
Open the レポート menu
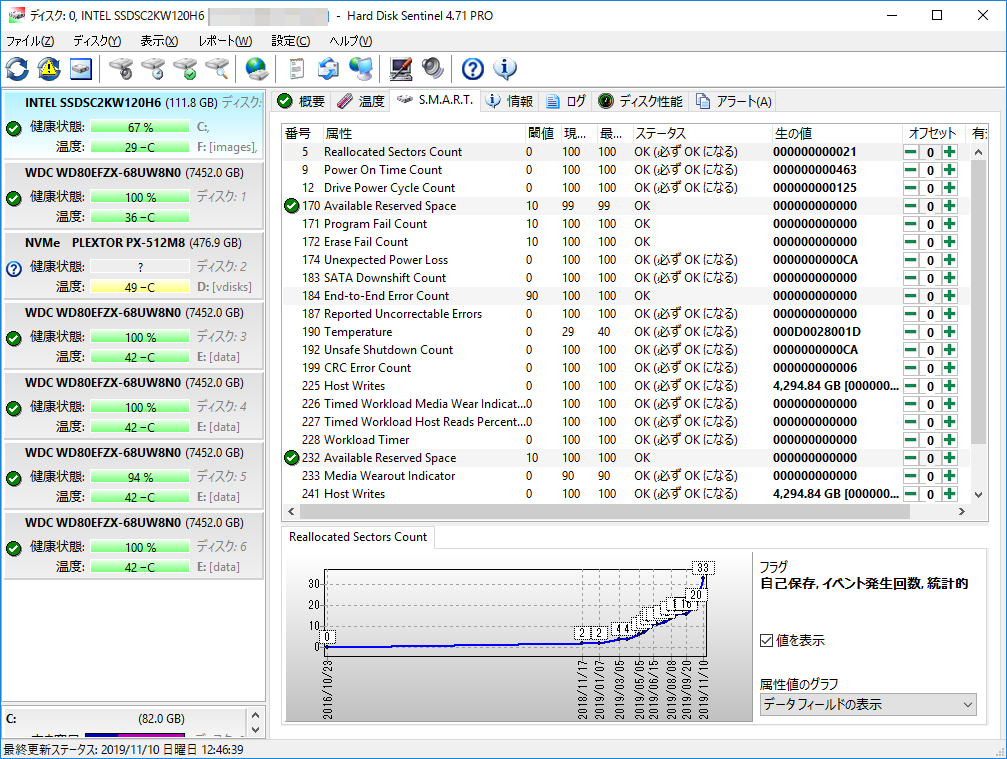pos(225,41)
